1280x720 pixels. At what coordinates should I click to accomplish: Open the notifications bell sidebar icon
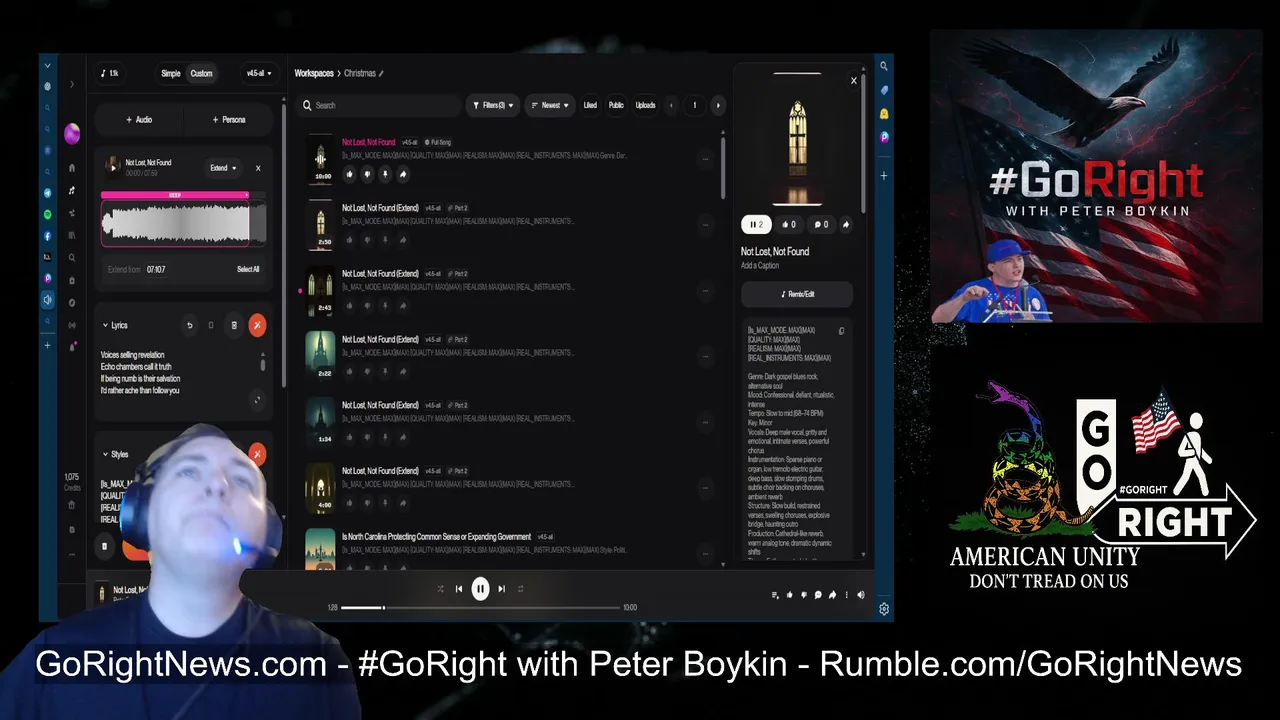(72, 346)
